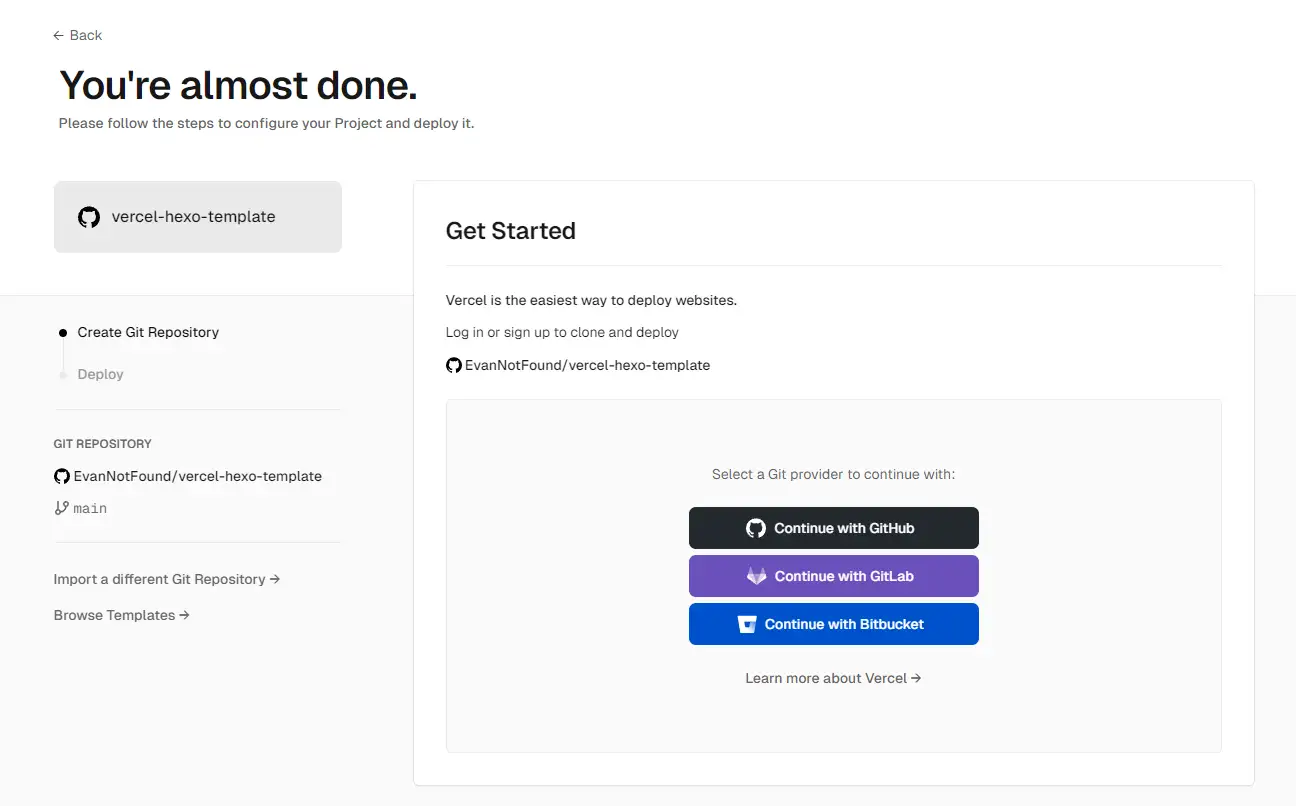
Task: Click the GitHub icon on vercel-hexo-template card
Action: [x=89, y=217]
